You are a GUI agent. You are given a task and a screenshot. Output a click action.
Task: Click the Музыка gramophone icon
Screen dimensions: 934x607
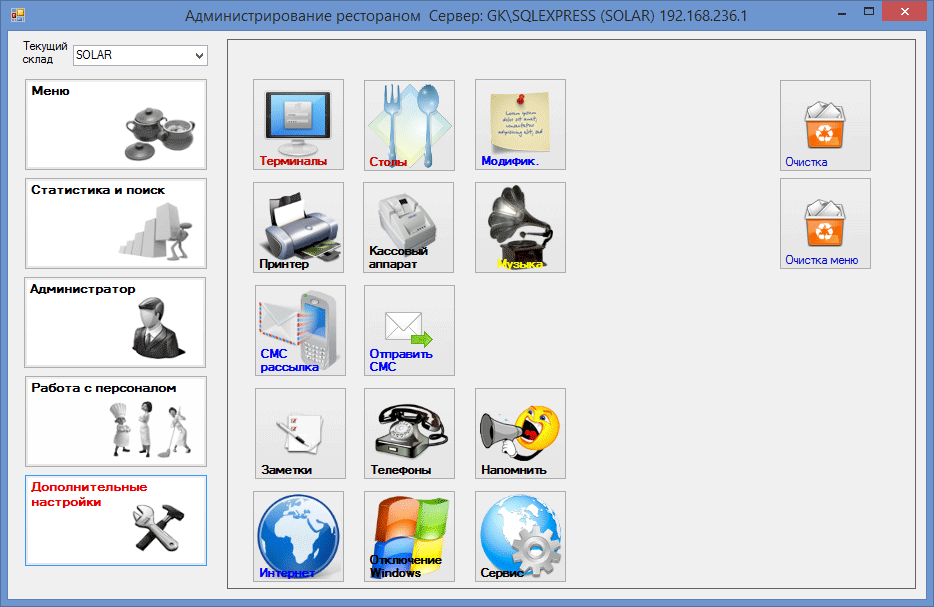point(520,227)
